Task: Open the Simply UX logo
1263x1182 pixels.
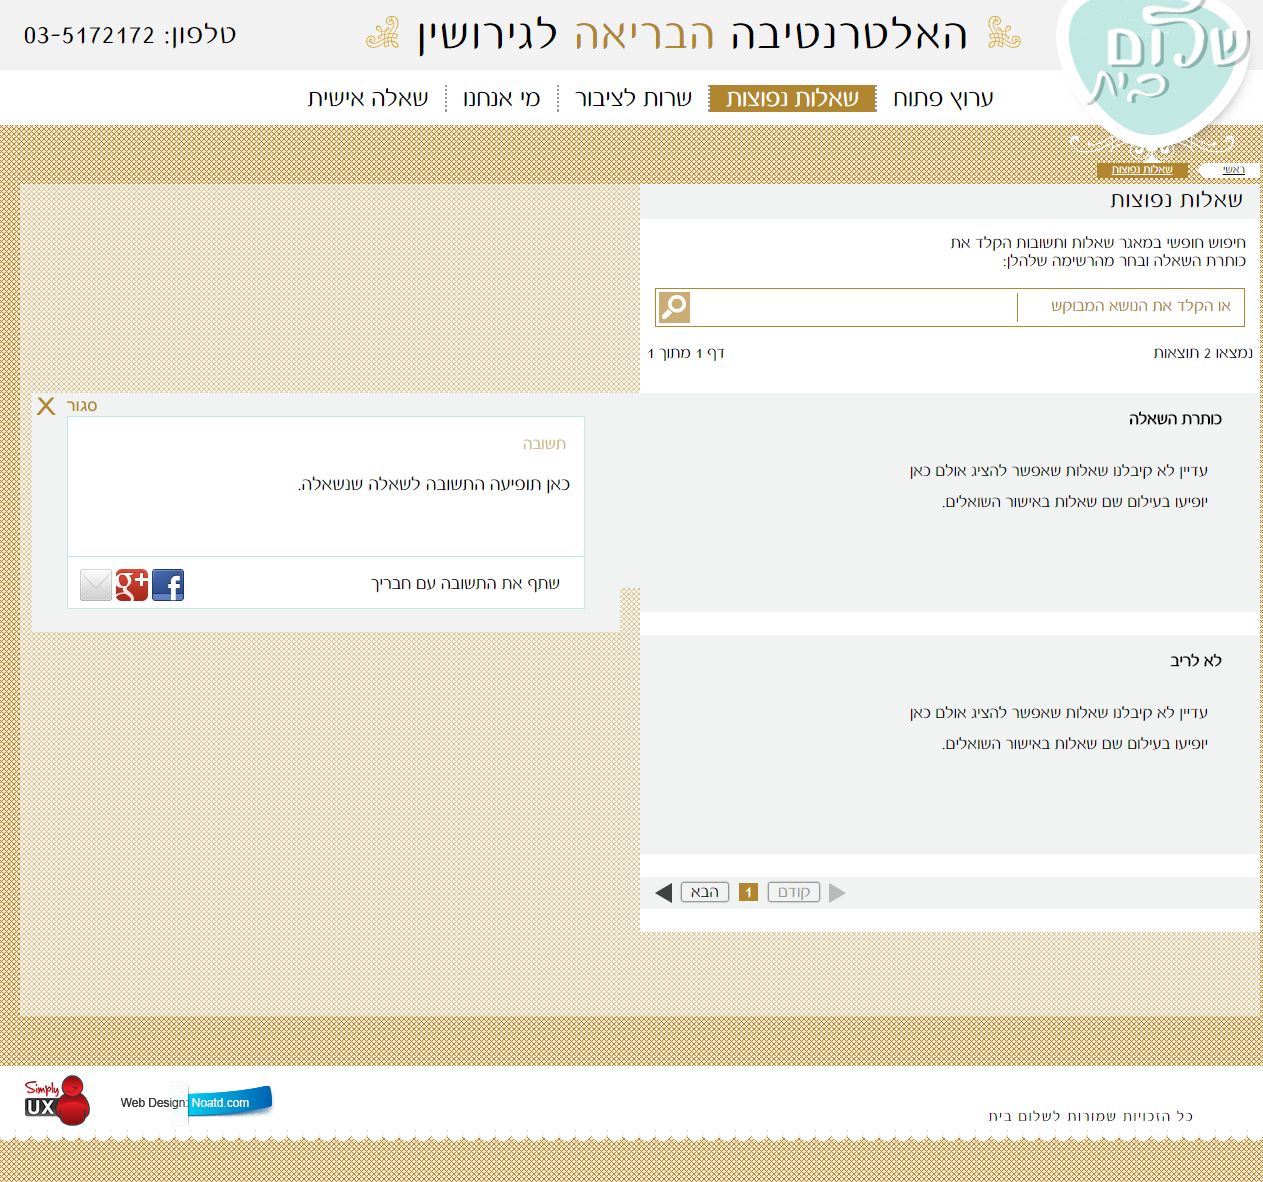Action: [57, 1101]
